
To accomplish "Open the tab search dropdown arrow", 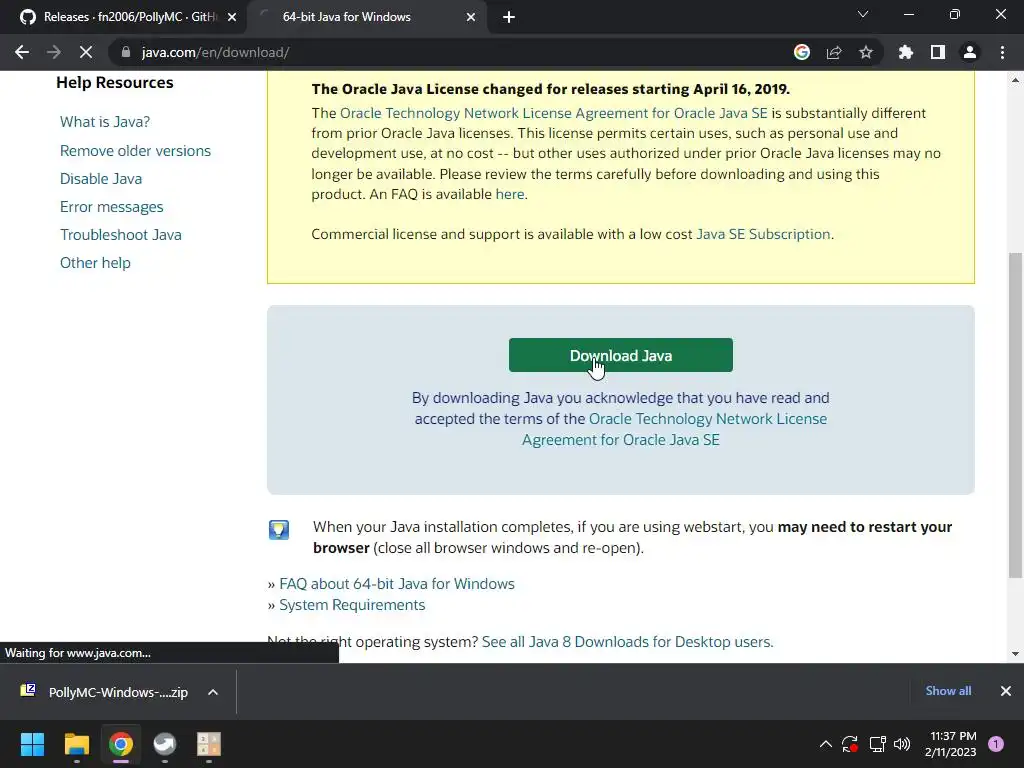I will 863,14.
